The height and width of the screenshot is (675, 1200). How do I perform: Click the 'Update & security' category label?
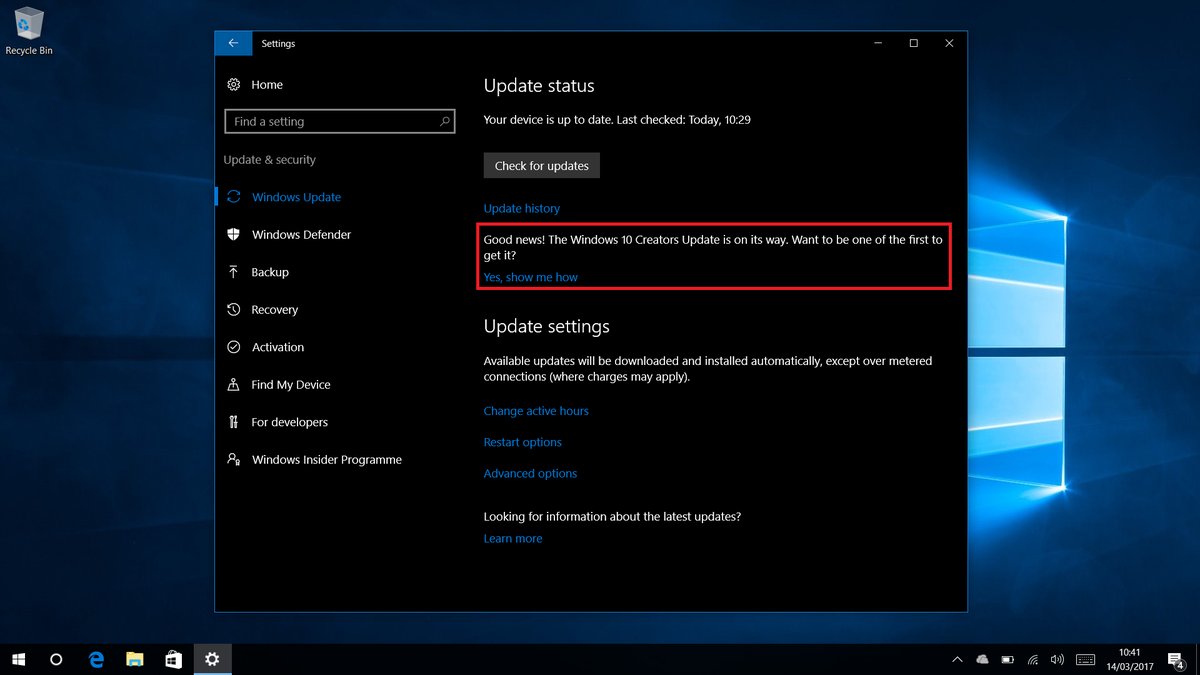pyautogui.click(x=269, y=159)
